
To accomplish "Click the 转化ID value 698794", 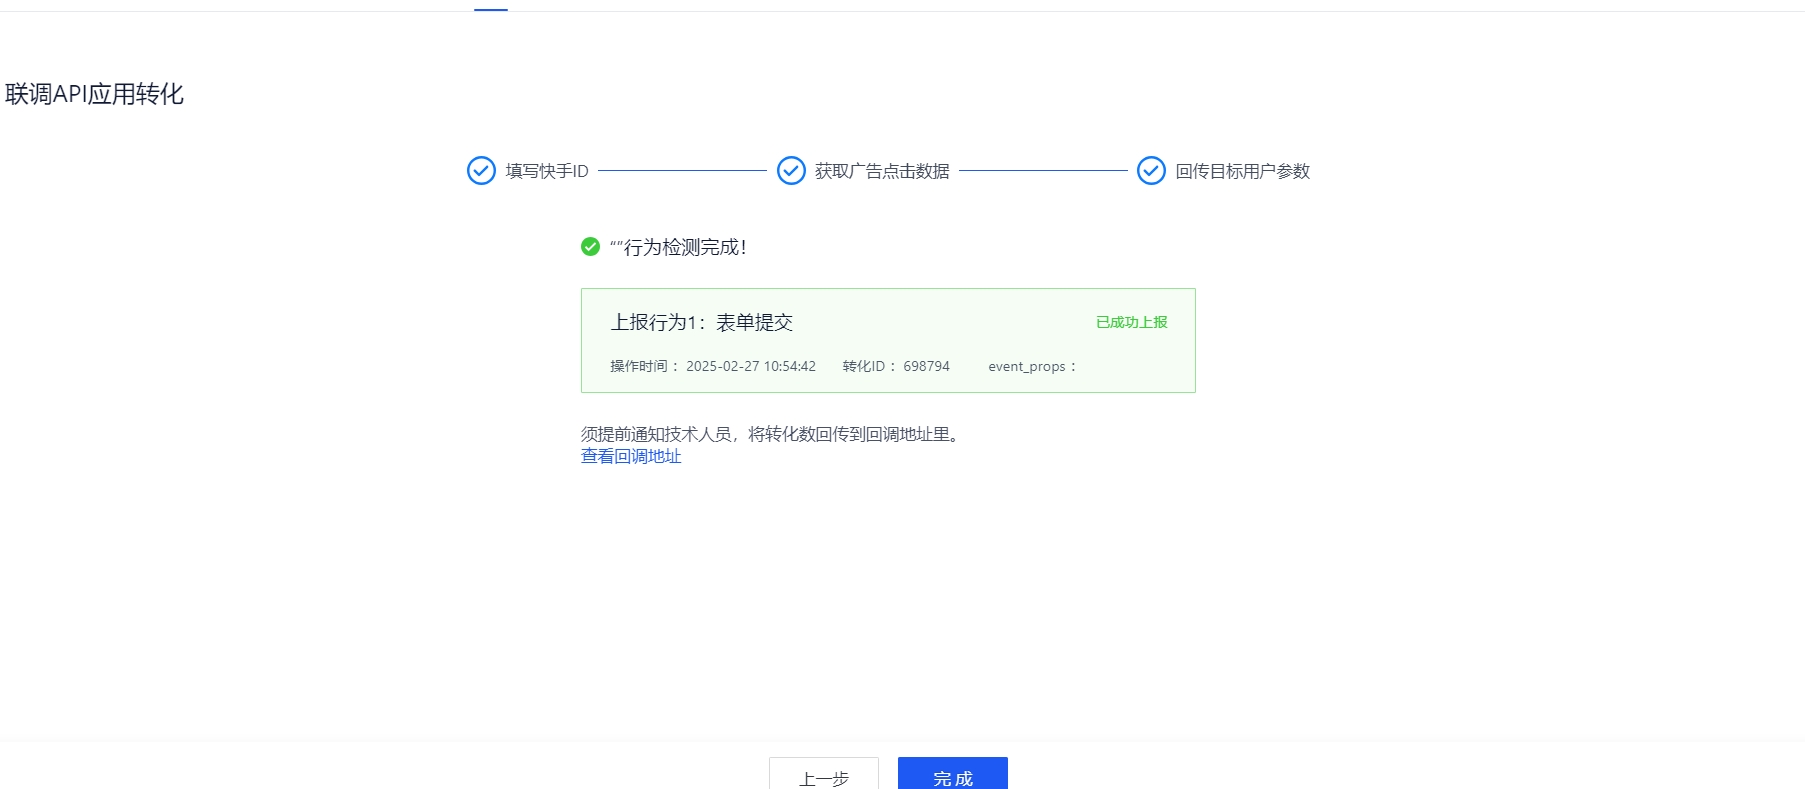I will [926, 366].
